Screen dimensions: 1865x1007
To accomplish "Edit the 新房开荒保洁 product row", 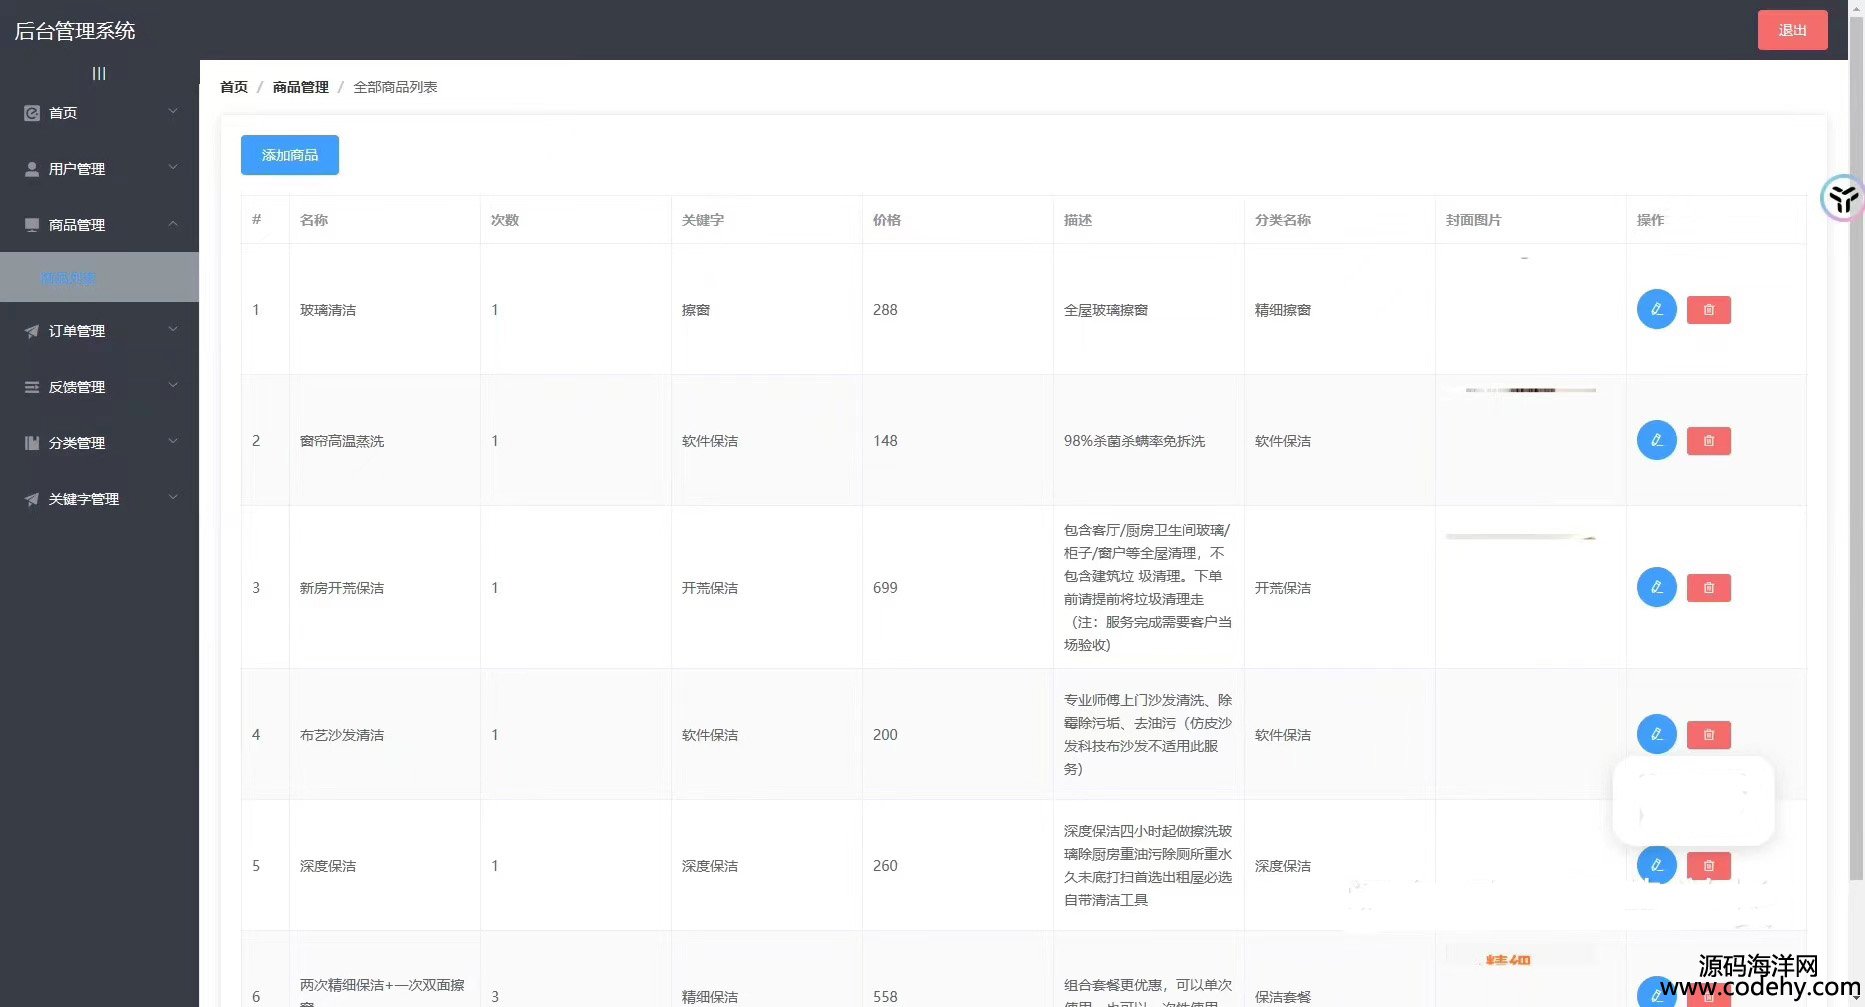I will pyautogui.click(x=1656, y=587).
